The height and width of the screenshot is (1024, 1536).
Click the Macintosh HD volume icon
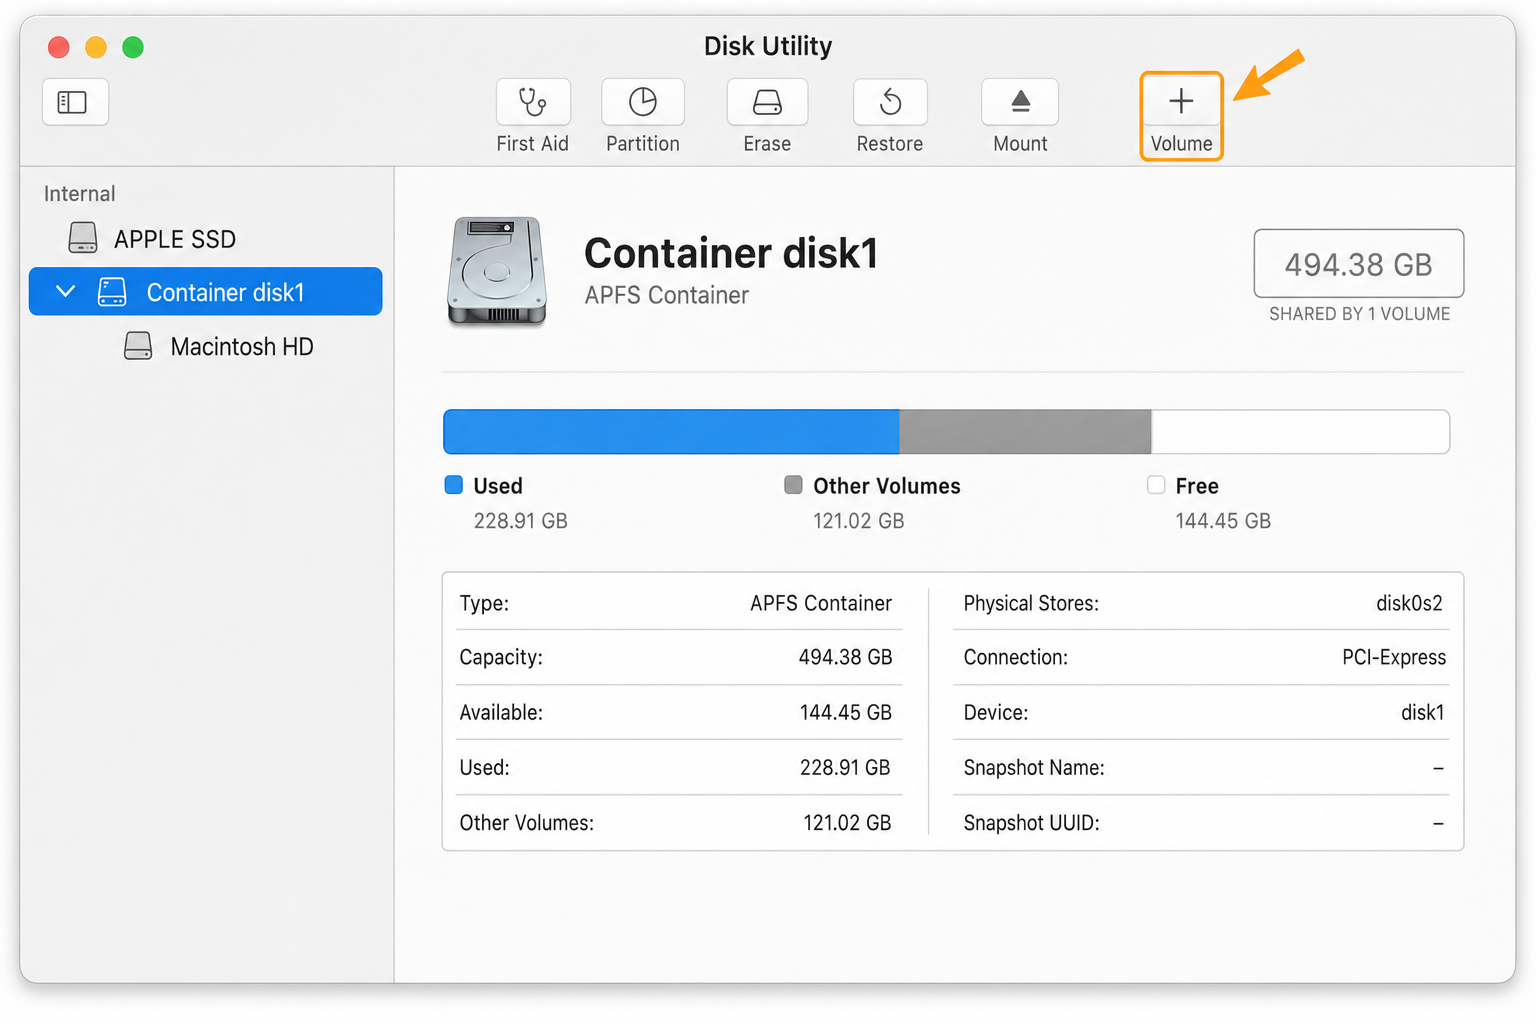pyautogui.click(x=138, y=346)
